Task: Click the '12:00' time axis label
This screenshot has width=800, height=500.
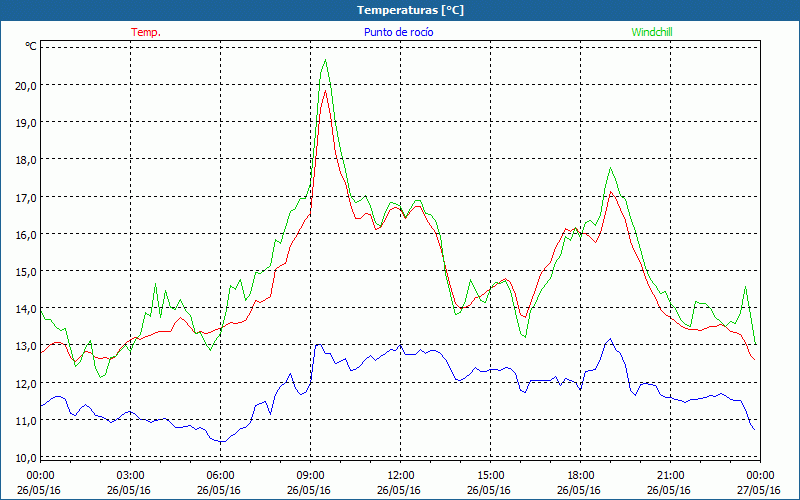Action: [x=401, y=476]
